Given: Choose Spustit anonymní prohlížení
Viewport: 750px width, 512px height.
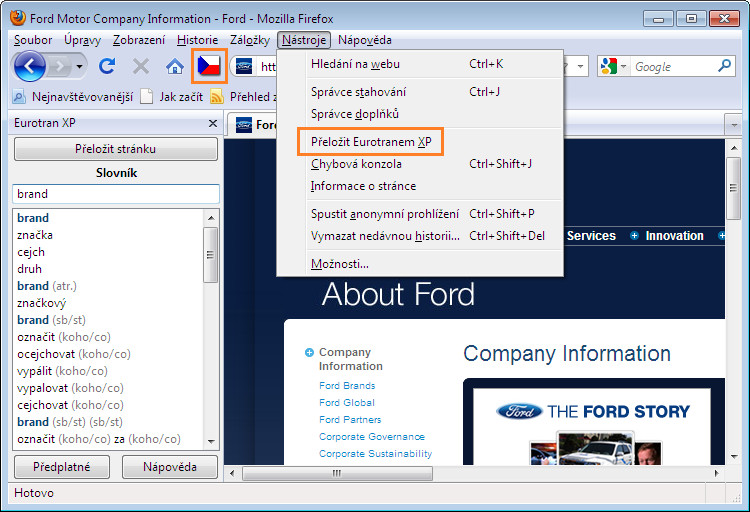Looking at the screenshot, I should pos(419,213).
